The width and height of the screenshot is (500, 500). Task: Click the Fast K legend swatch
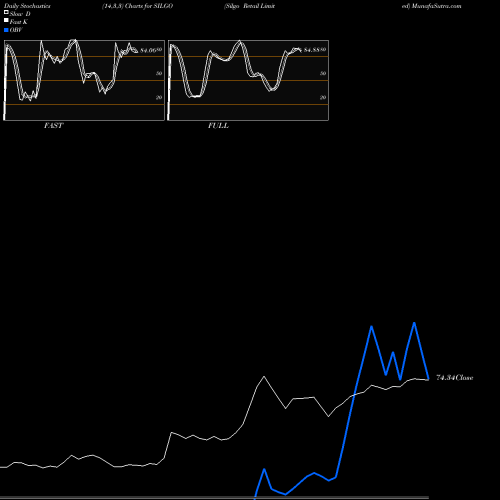6,21
